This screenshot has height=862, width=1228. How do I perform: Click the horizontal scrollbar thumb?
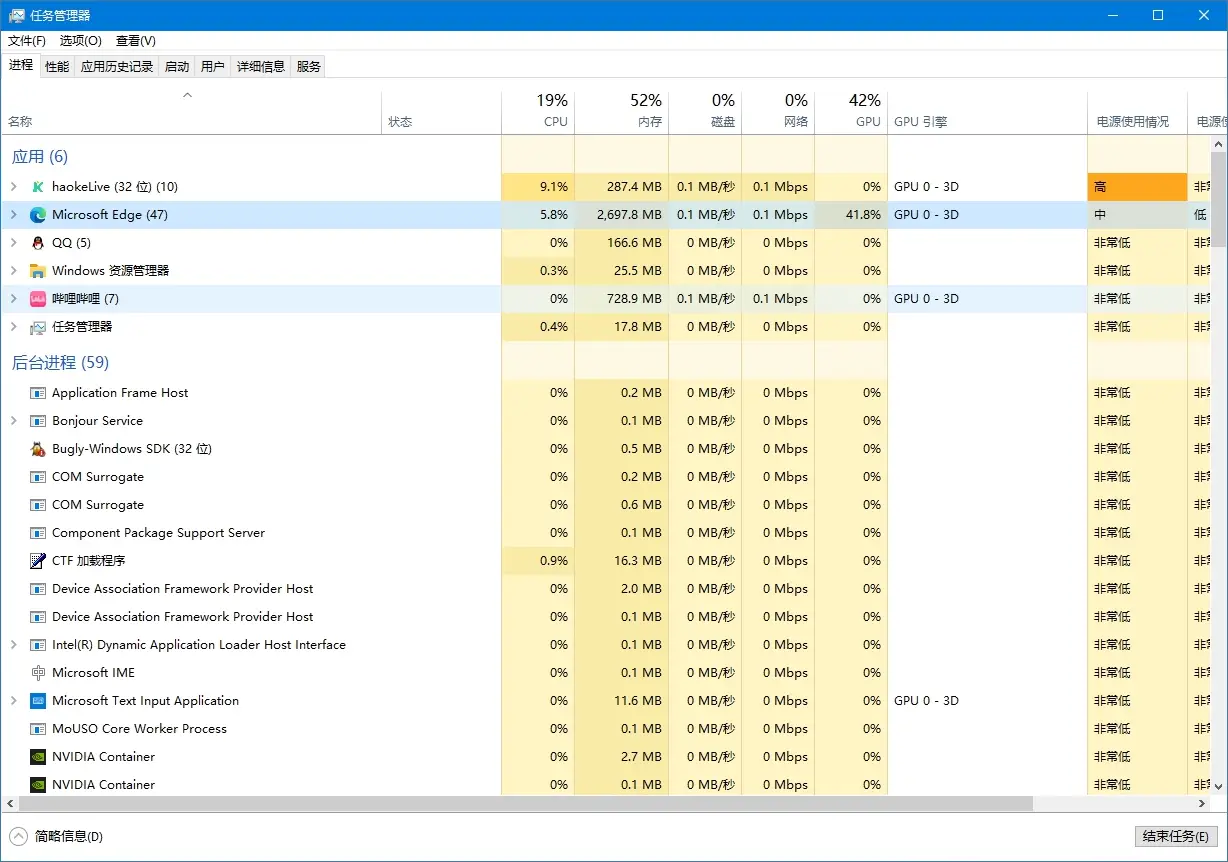525,804
